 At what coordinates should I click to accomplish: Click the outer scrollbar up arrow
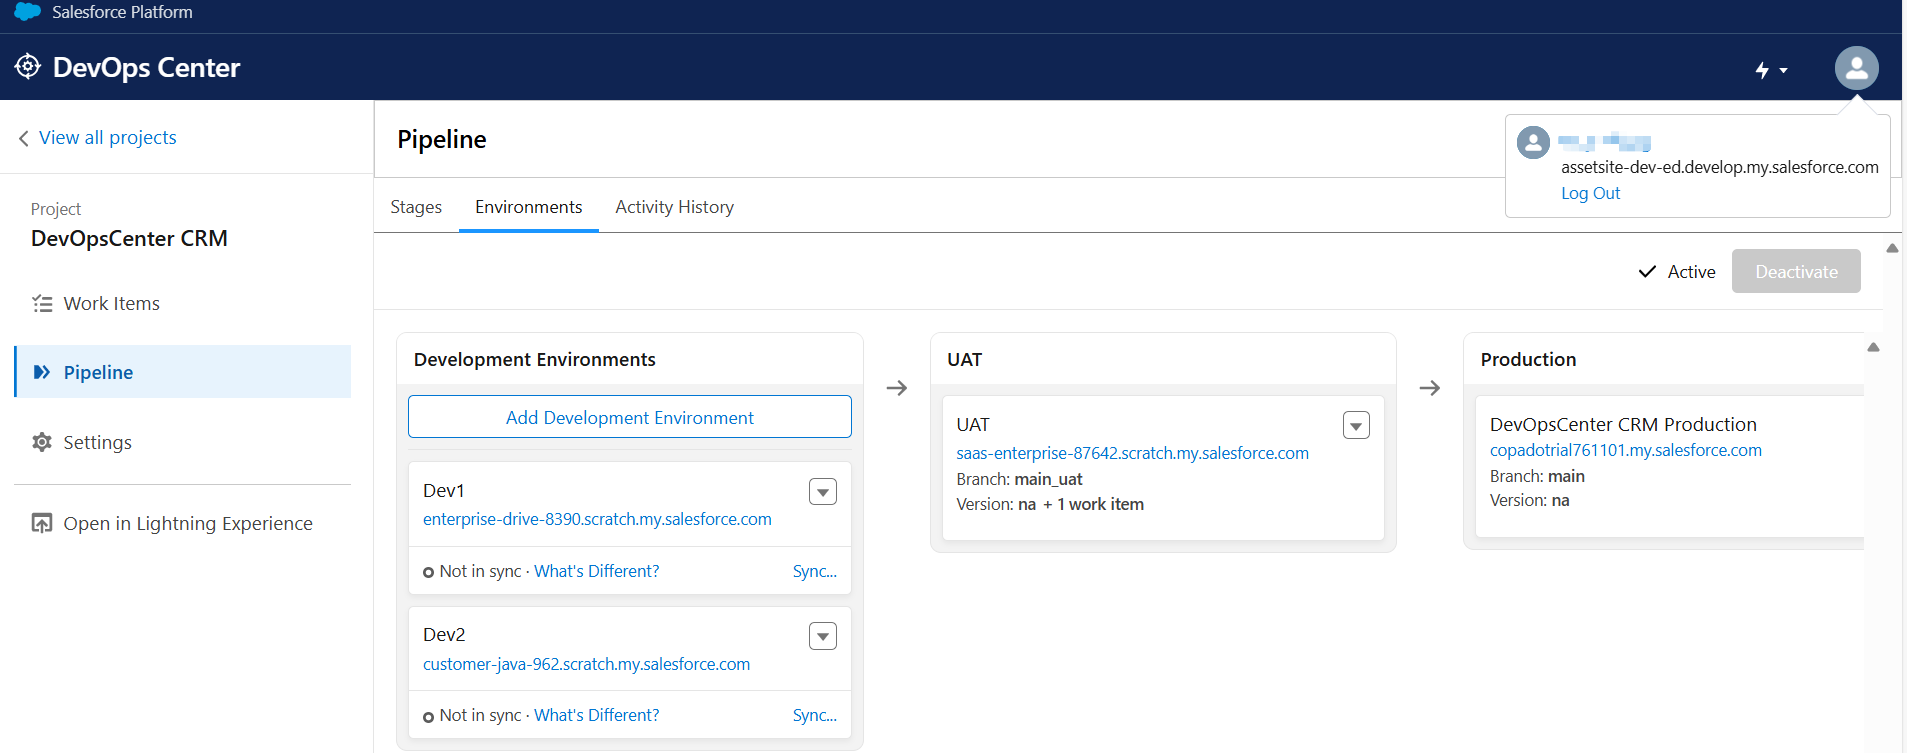pyautogui.click(x=1892, y=248)
